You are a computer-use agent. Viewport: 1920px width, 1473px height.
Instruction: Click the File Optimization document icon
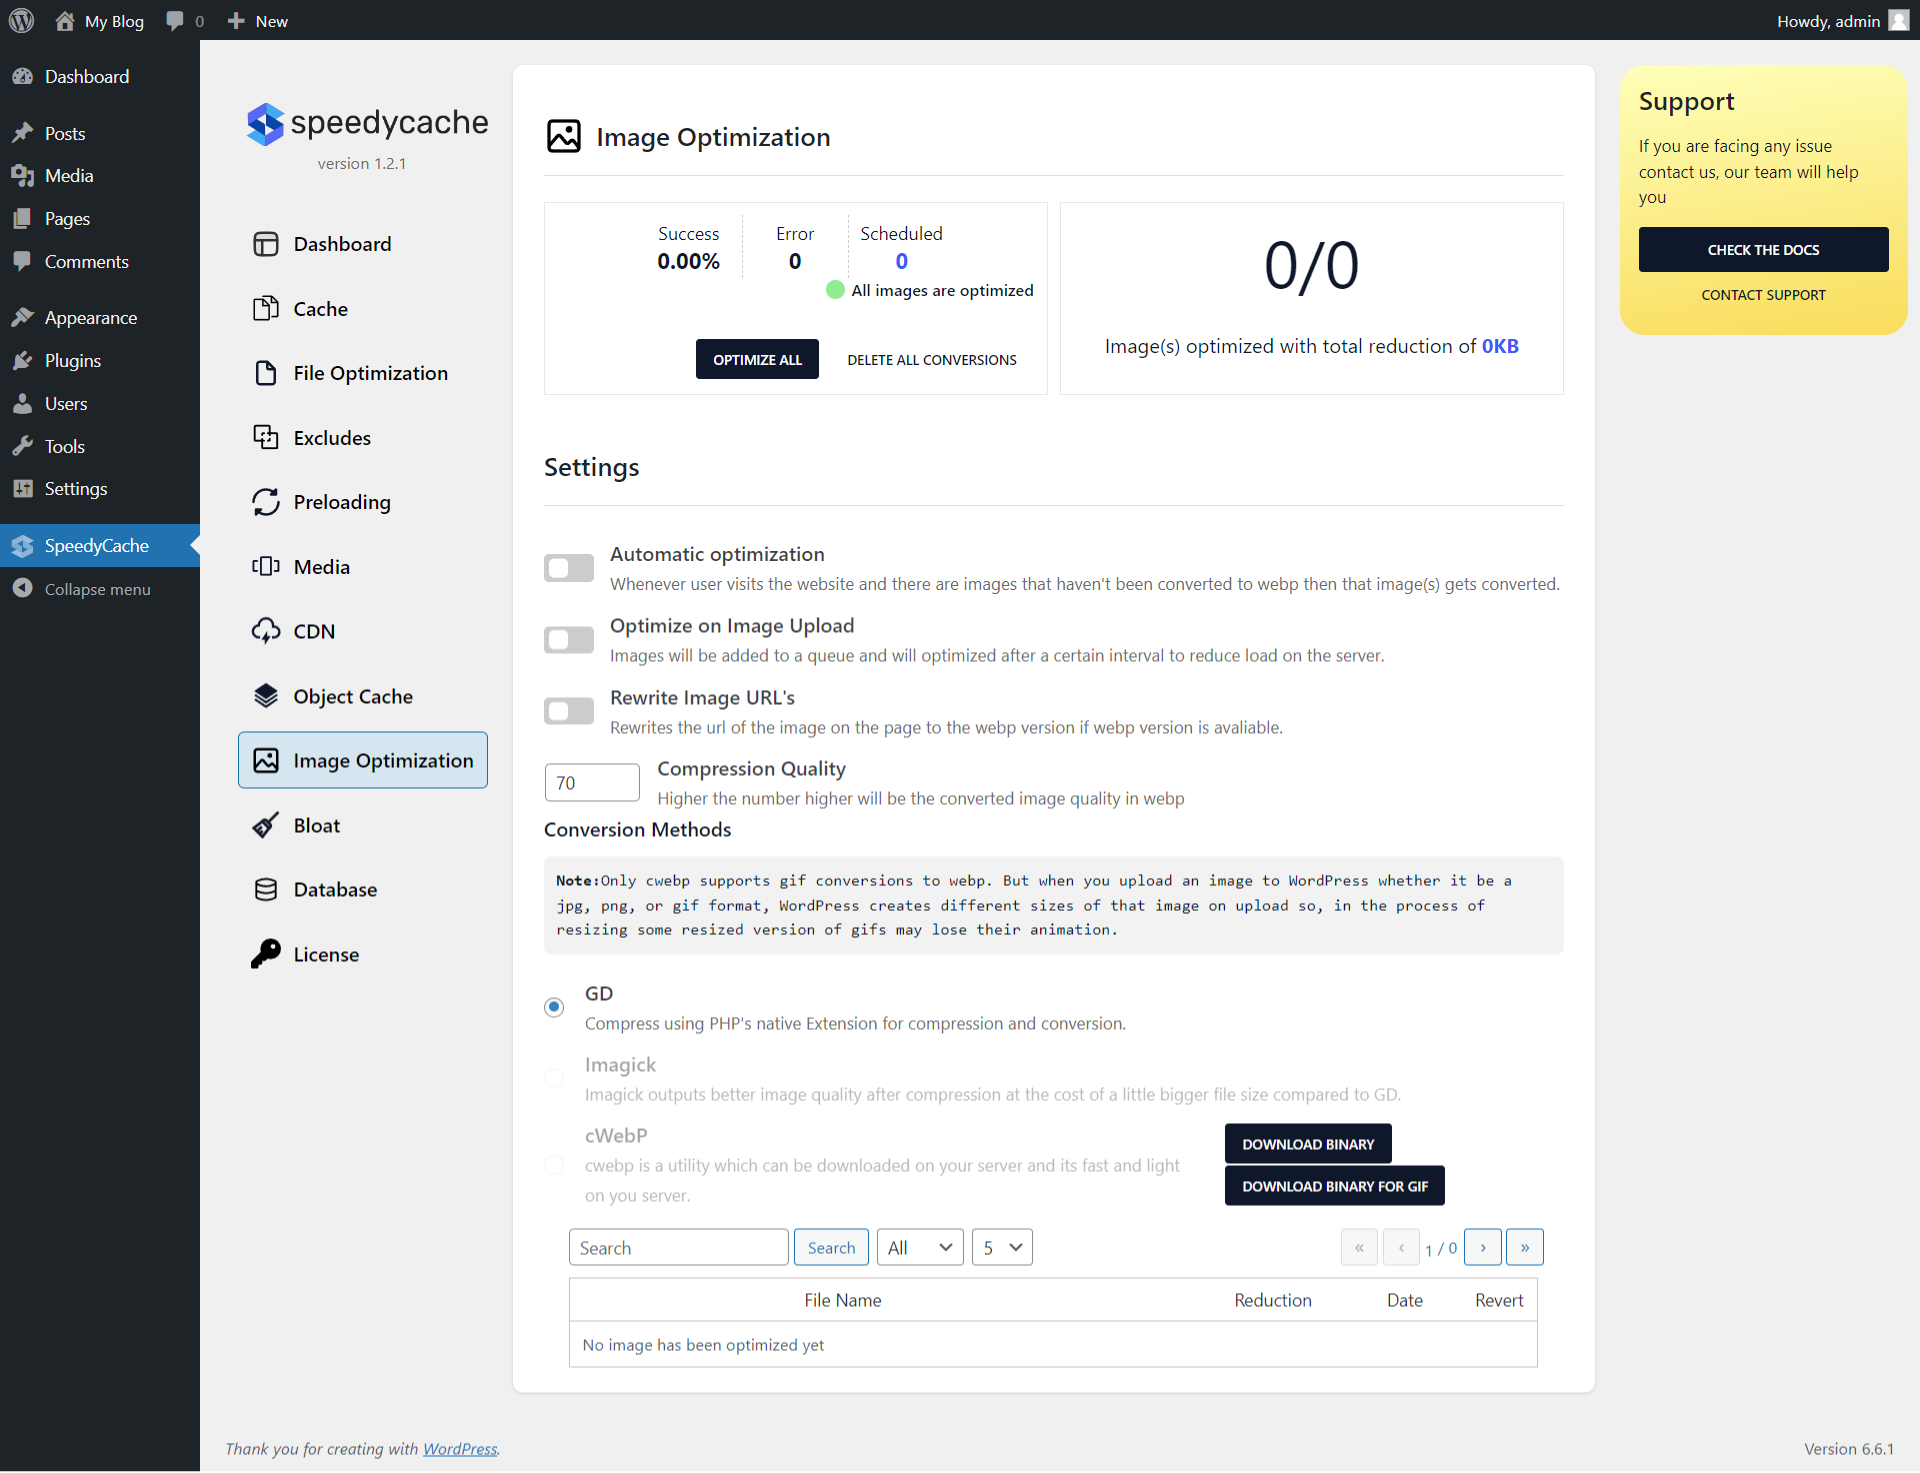[265, 373]
